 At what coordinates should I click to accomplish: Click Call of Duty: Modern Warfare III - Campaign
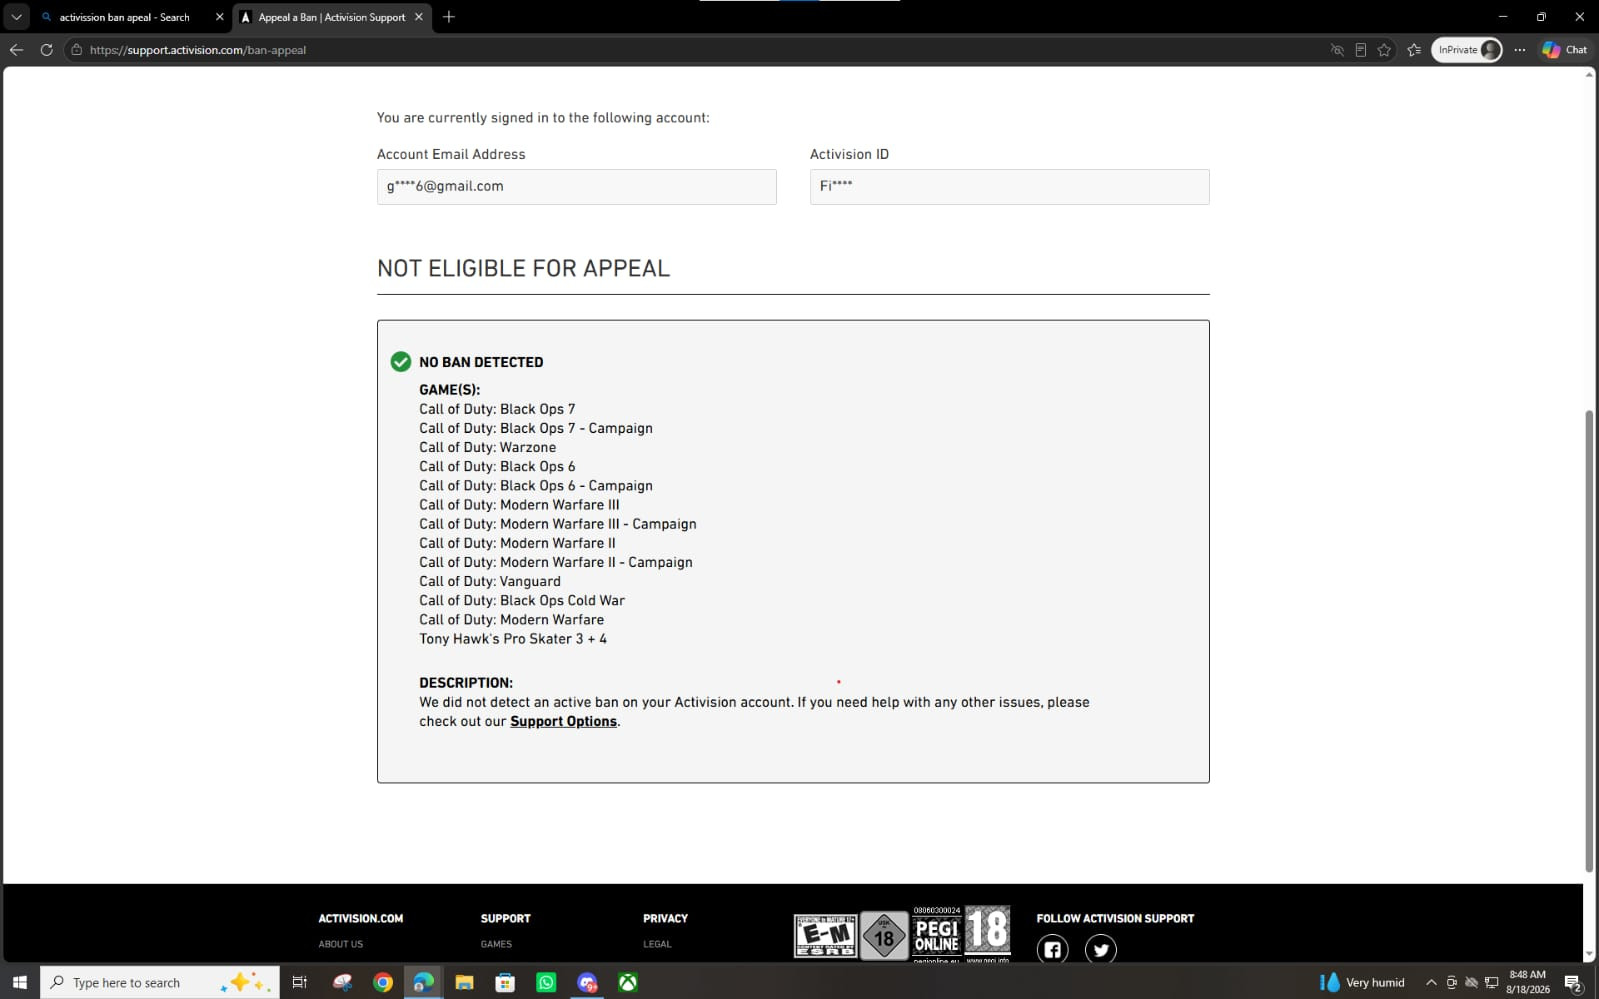[x=558, y=524]
